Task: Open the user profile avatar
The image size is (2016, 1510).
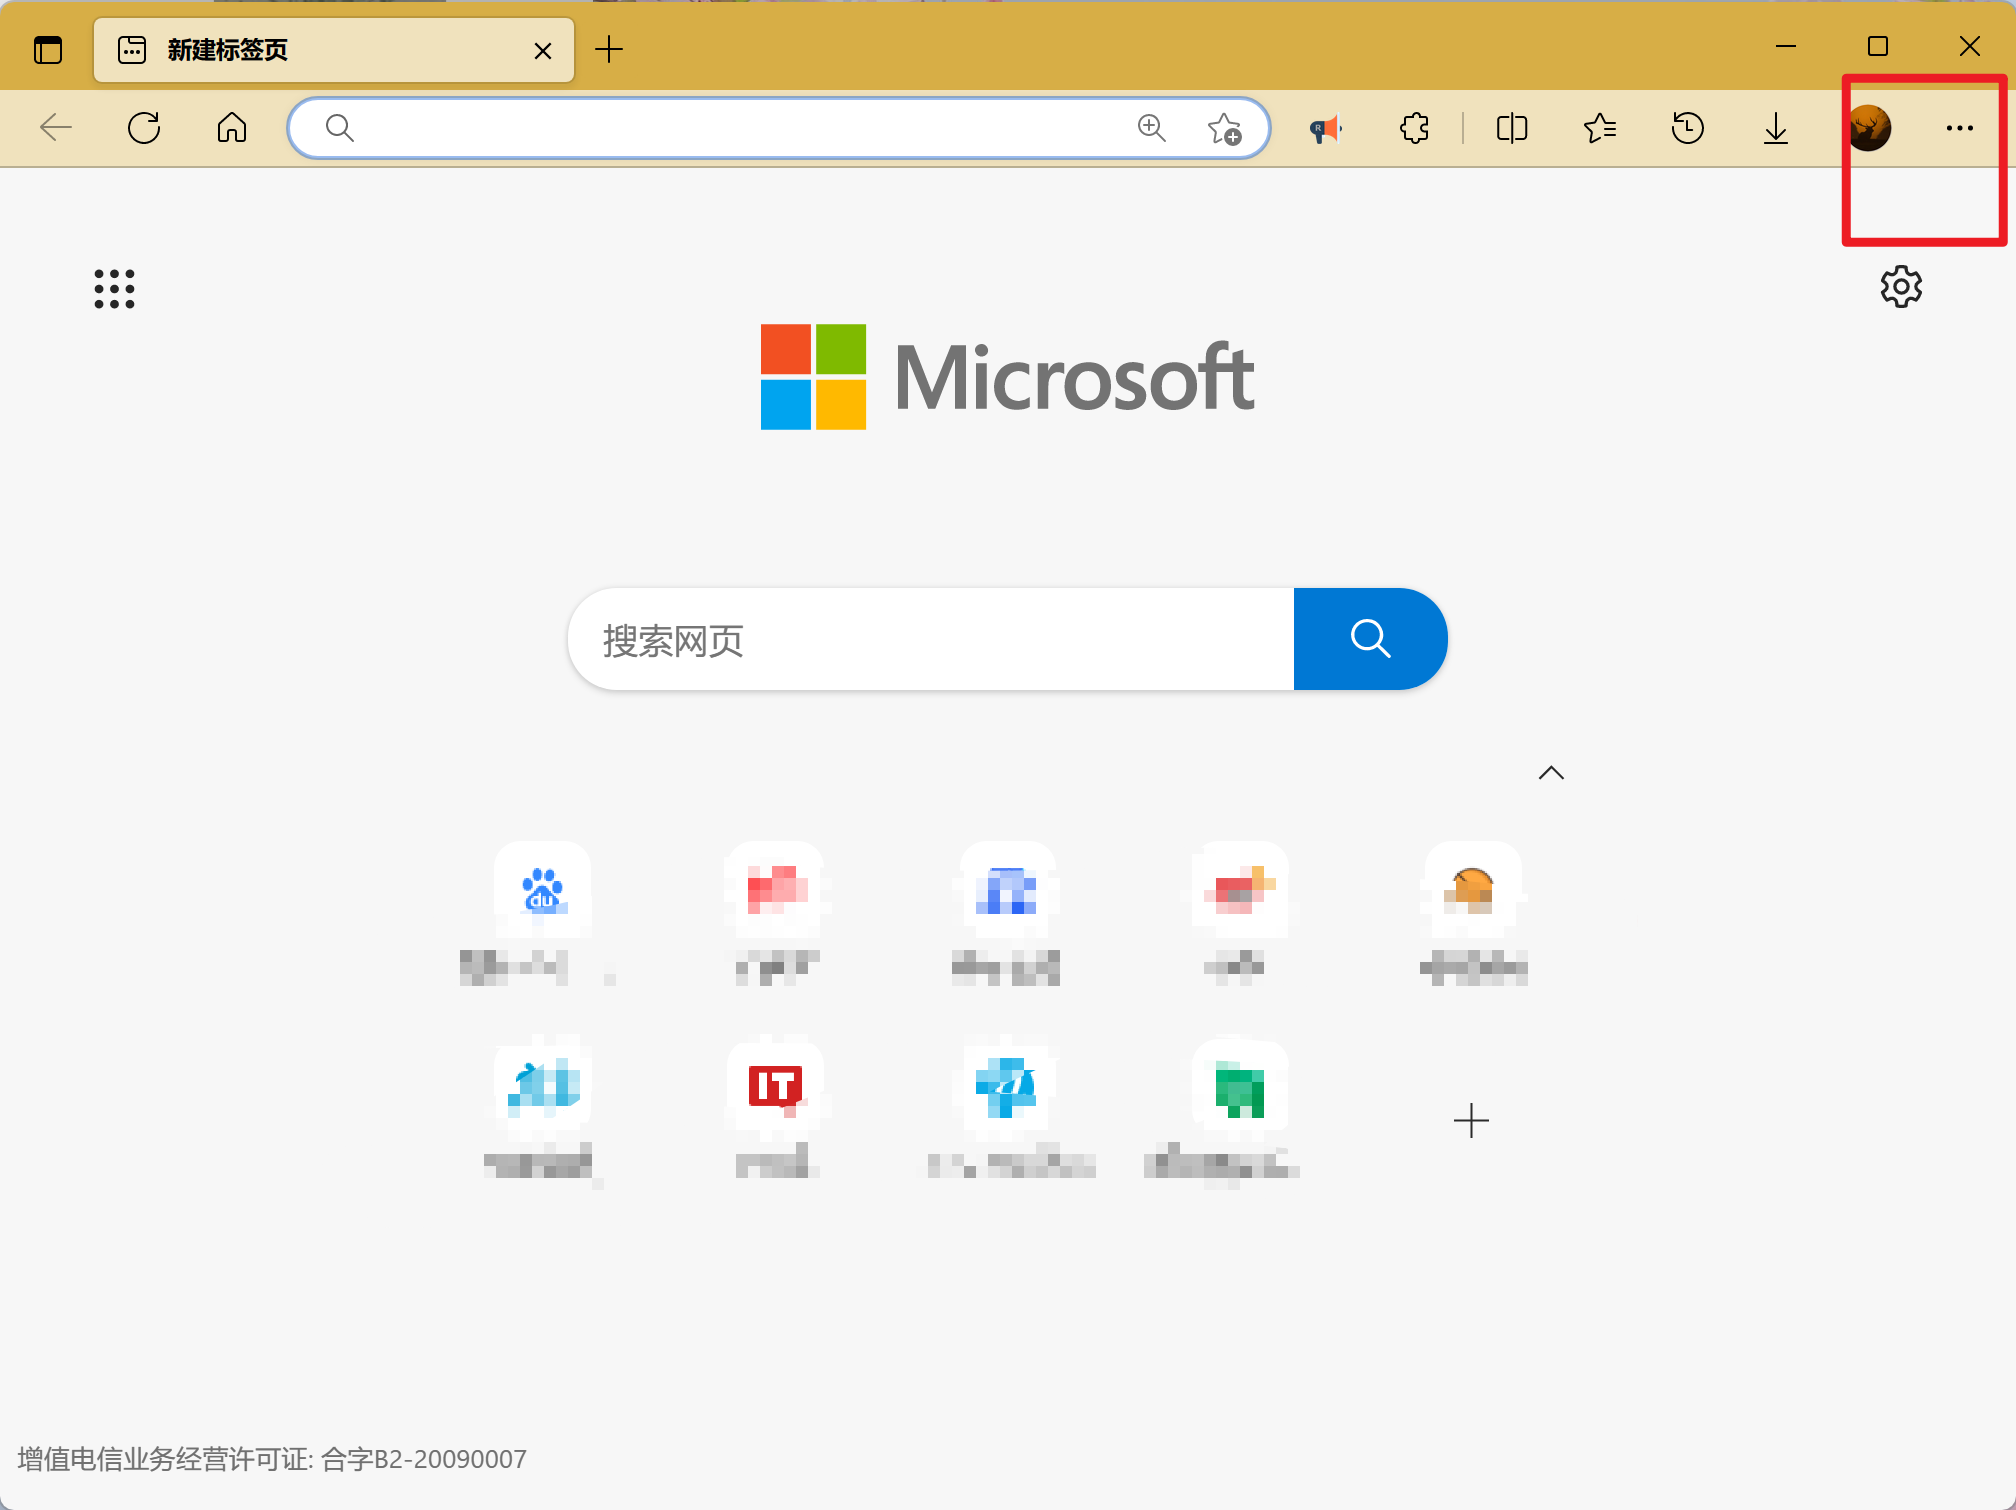Action: [1868, 128]
